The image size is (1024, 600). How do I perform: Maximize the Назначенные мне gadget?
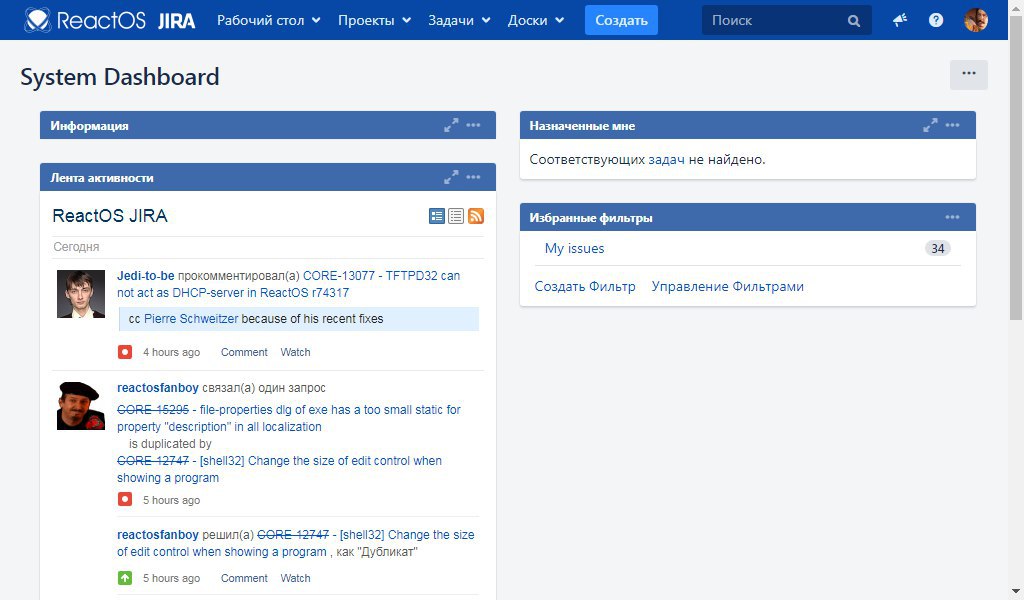(931, 125)
